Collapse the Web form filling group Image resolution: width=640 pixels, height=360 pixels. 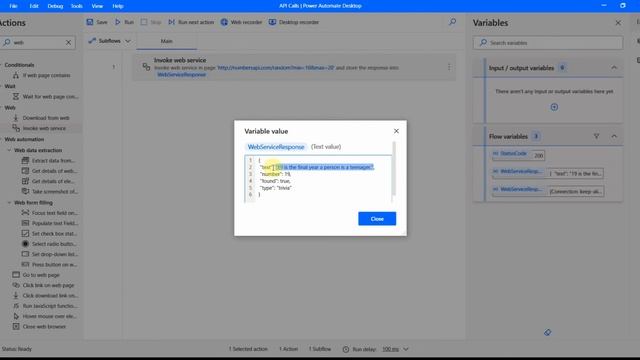9,202
